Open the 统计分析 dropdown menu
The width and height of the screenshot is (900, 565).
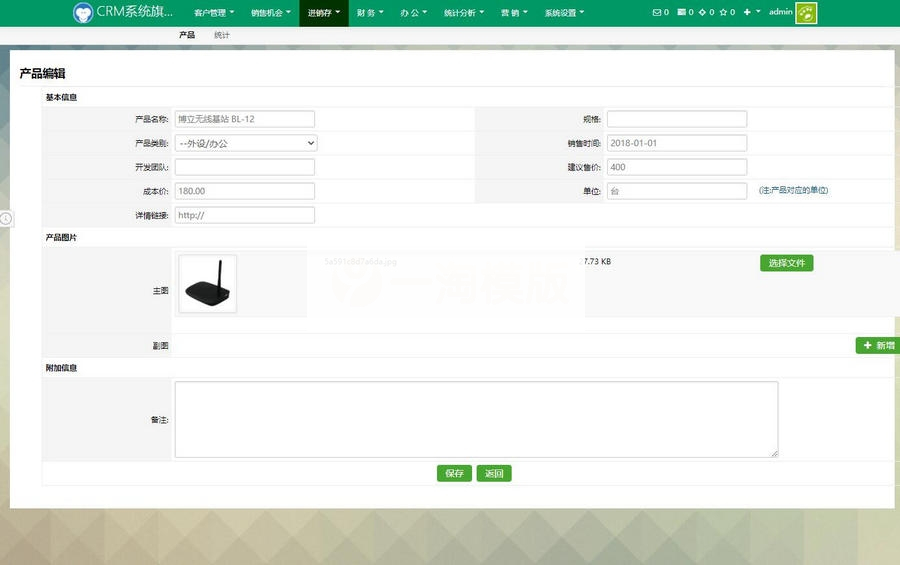(x=463, y=13)
